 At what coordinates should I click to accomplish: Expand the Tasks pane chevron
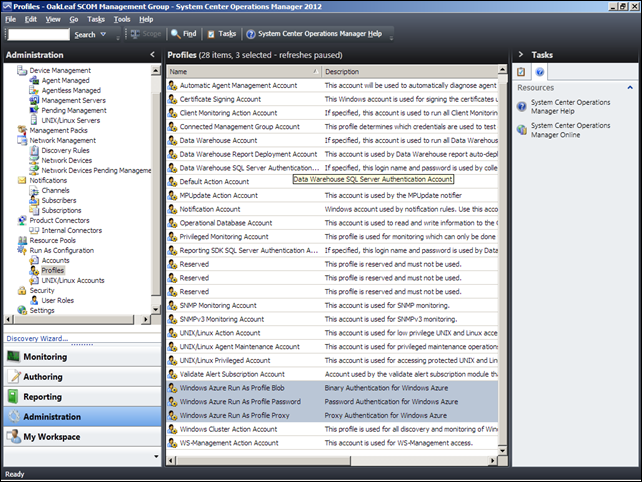click(x=520, y=54)
